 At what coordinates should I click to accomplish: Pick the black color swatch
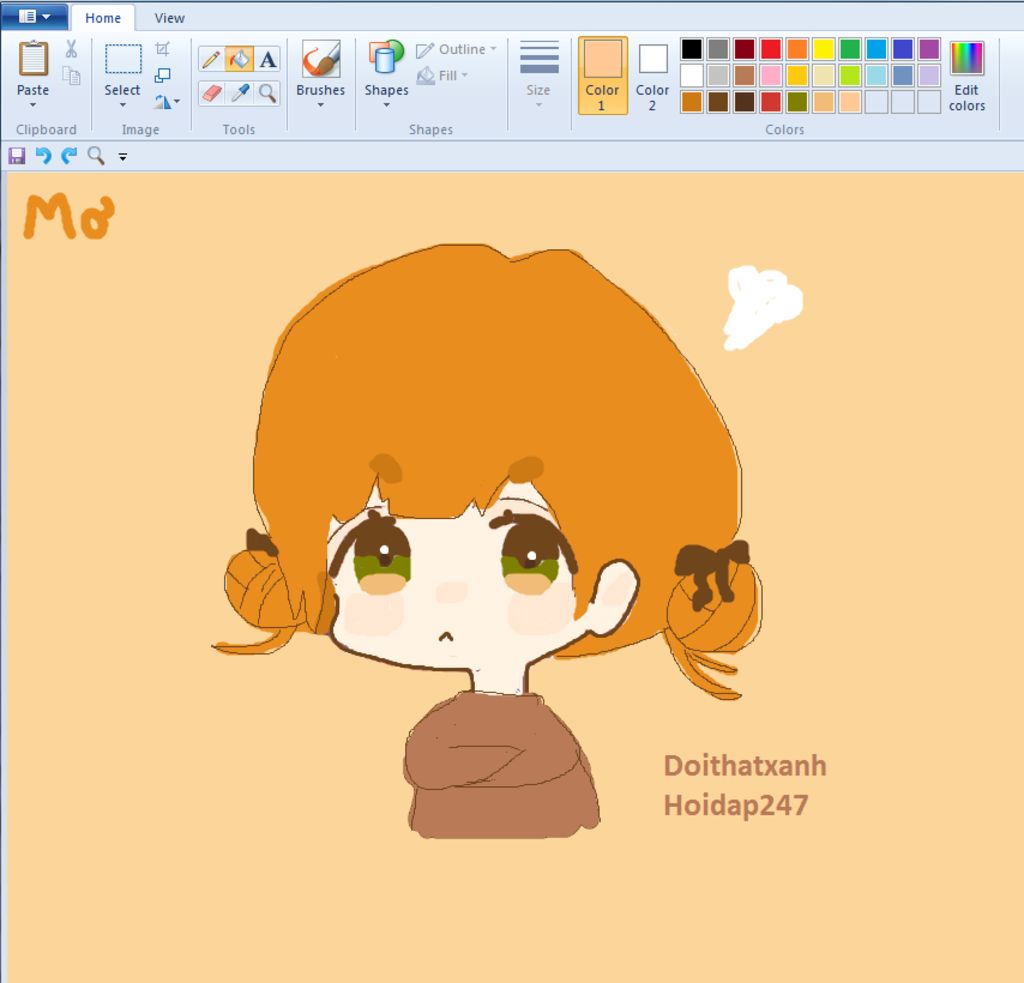coord(692,49)
